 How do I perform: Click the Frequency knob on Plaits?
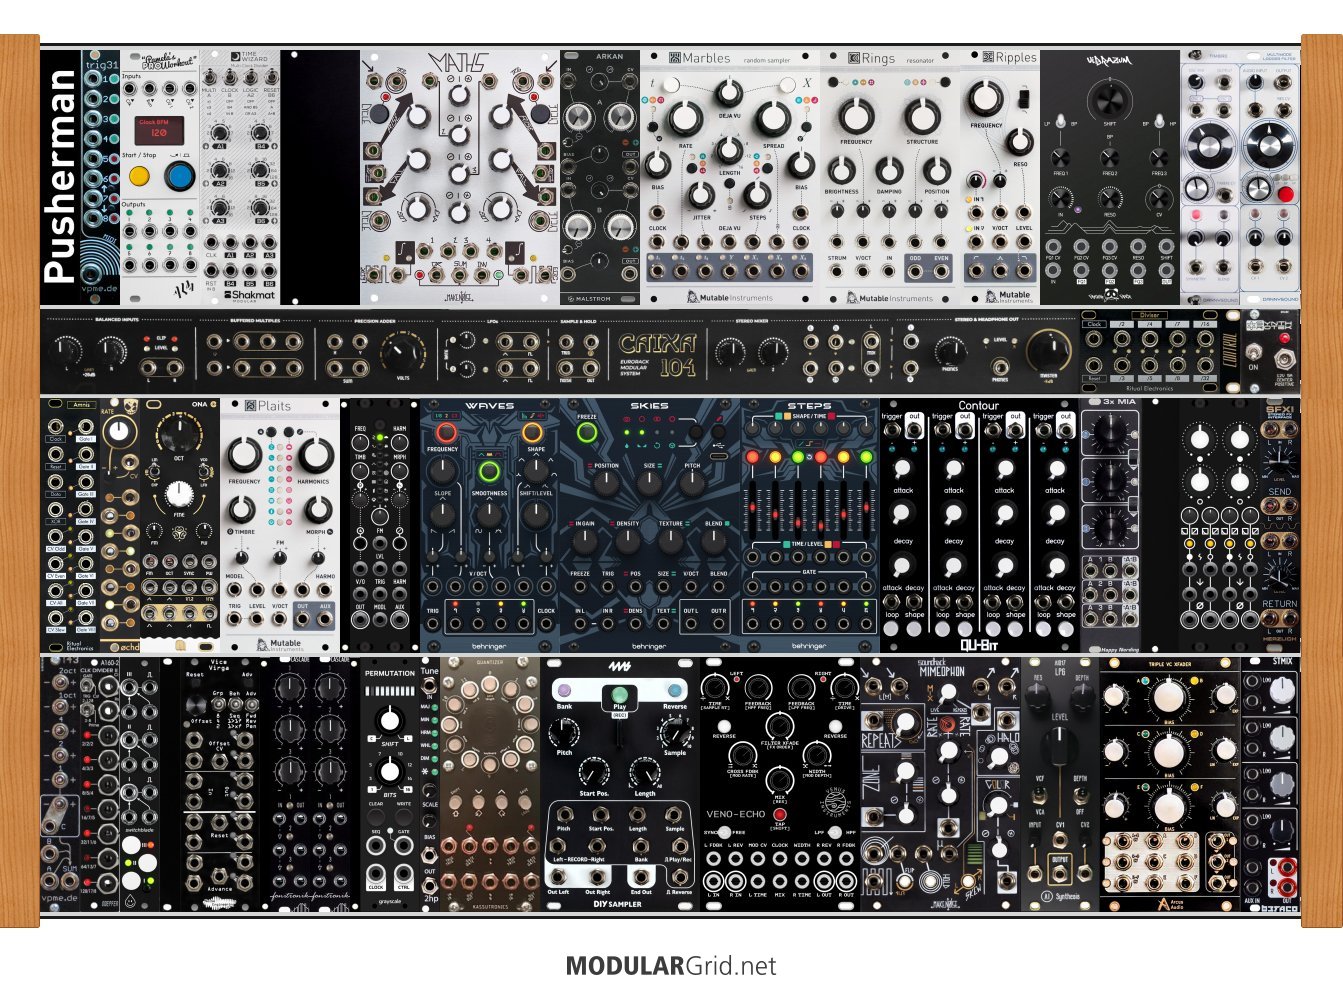(x=246, y=455)
